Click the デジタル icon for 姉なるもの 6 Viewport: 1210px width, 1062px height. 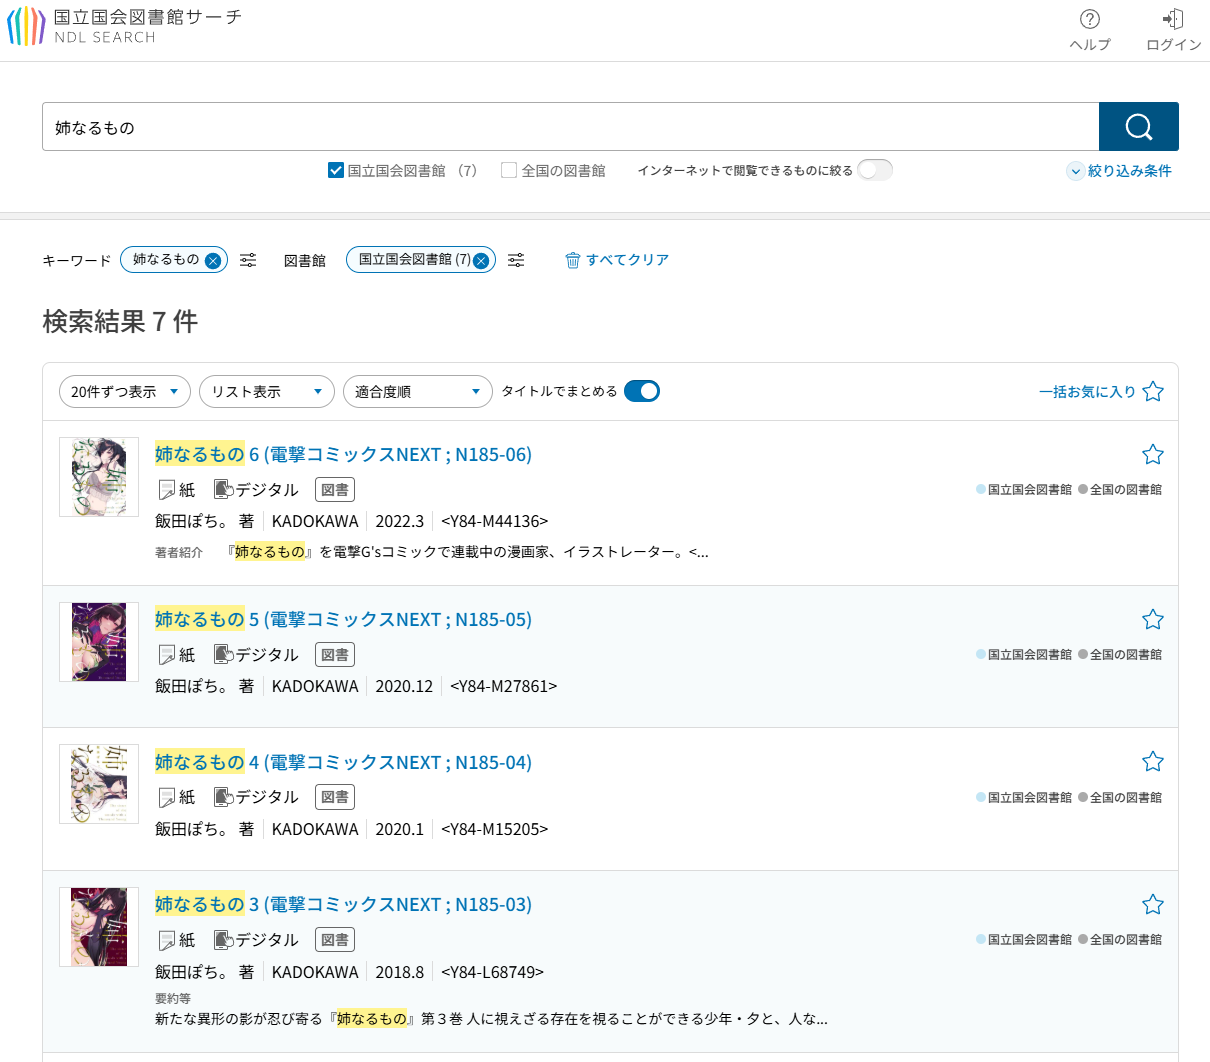[224, 490]
